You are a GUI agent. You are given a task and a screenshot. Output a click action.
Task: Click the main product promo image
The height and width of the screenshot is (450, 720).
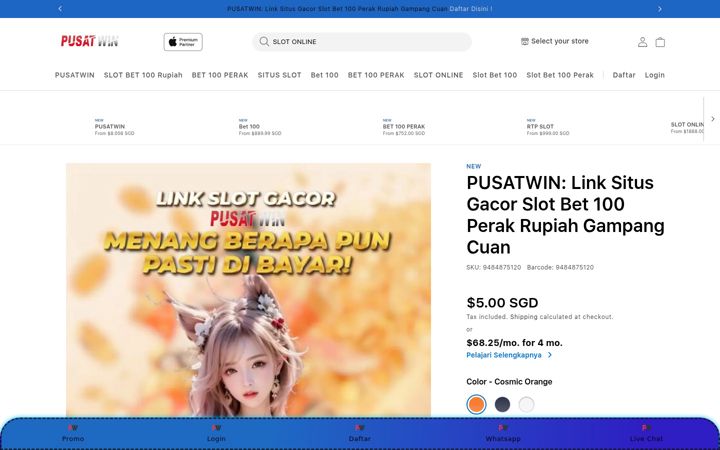(x=248, y=290)
